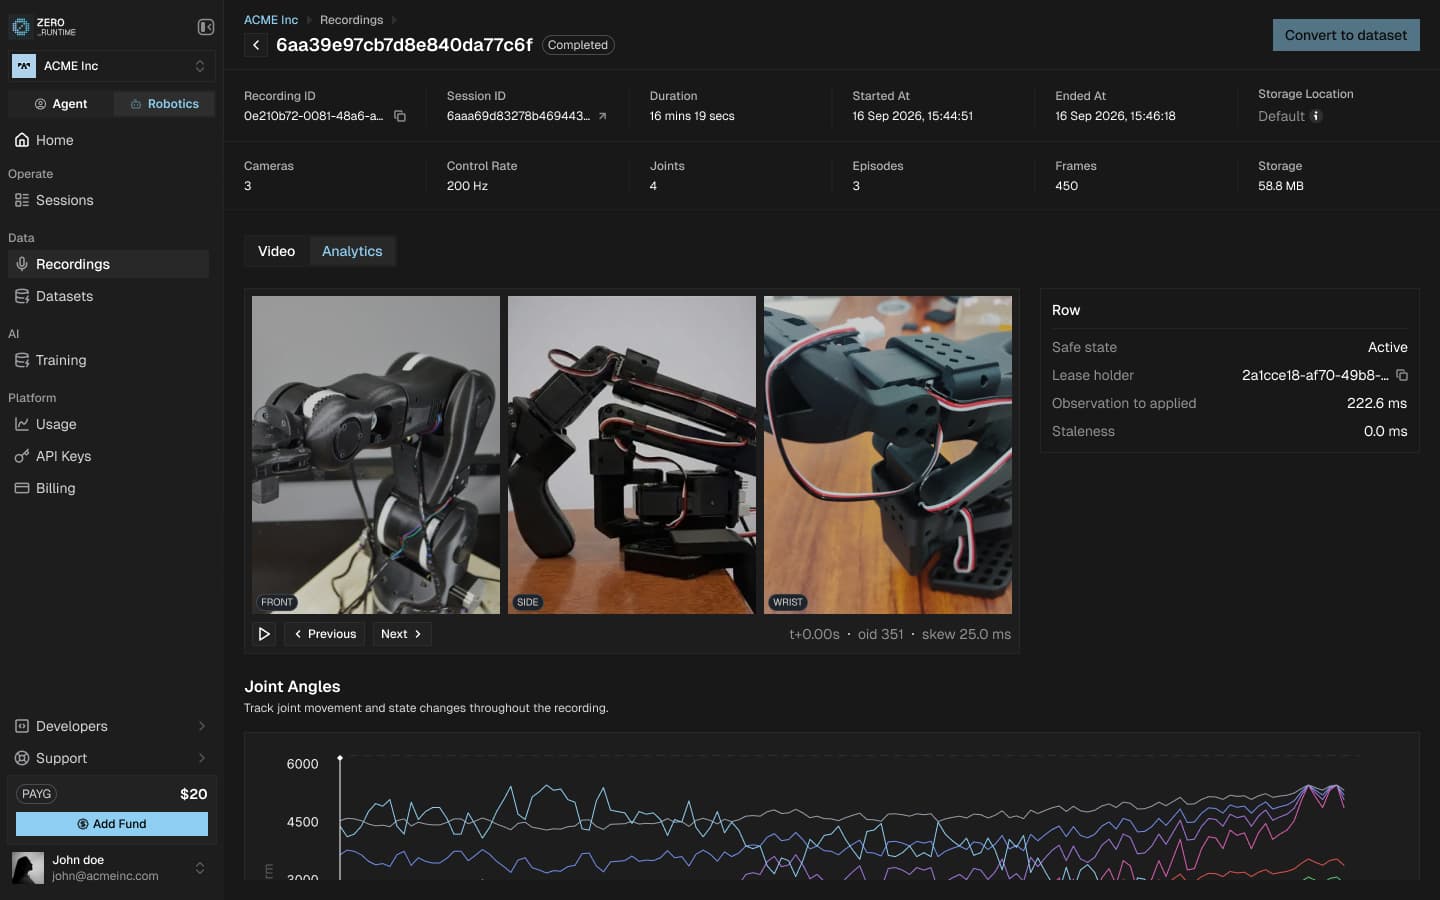Collapse the sidebar panel icon
Viewport: 1440px width, 900px height.
[x=206, y=27]
